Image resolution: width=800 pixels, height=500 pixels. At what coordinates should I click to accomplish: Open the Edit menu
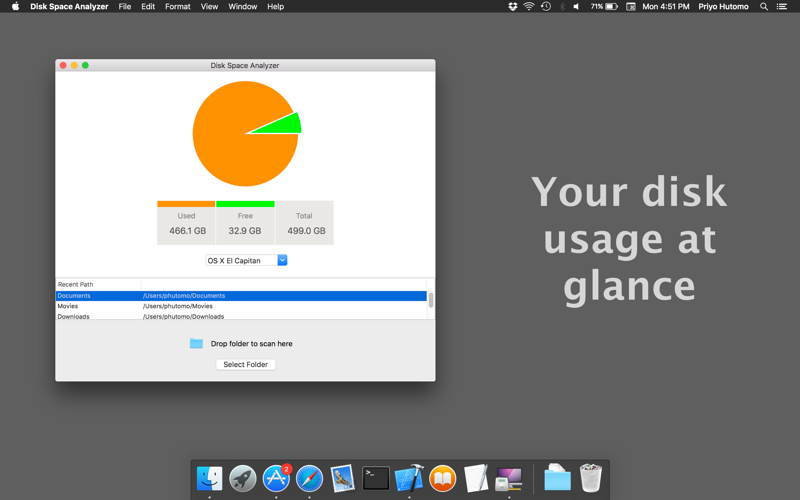148,7
